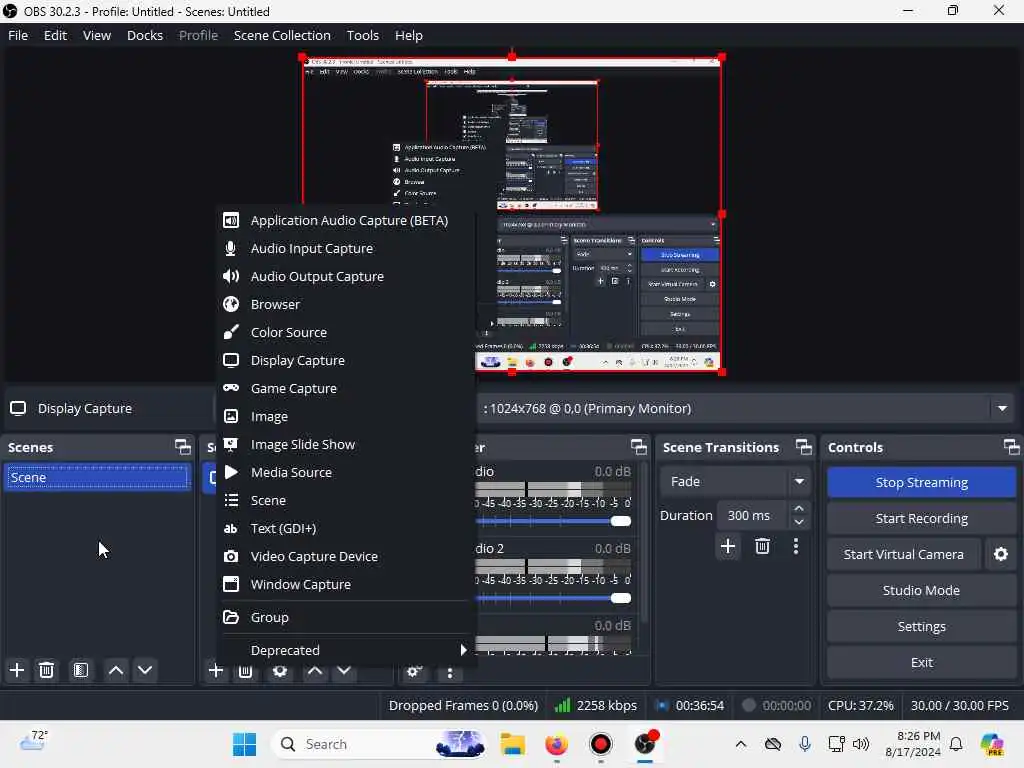Open Windows Start menu
Image resolution: width=1024 pixels, height=768 pixels.
pos(245,744)
